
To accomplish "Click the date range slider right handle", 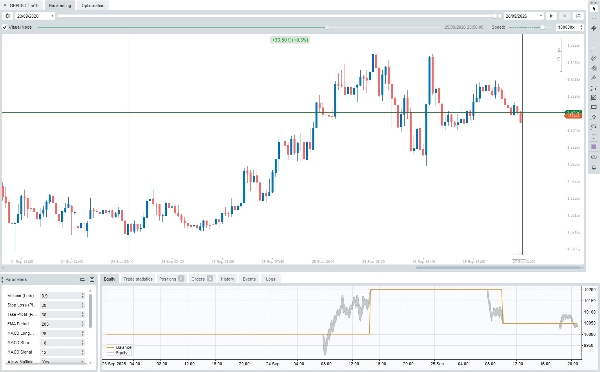I will click(x=499, y=16).
